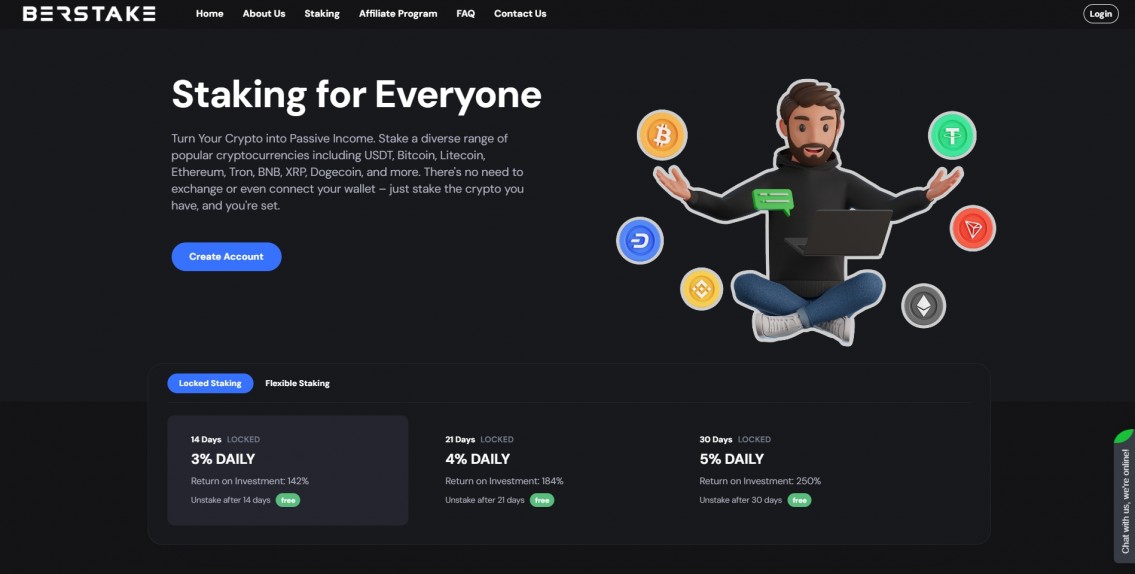The height and width of the screenshot is (574, 1135).
Task: Go to the About Us page
Action: (x=263, y=14)
